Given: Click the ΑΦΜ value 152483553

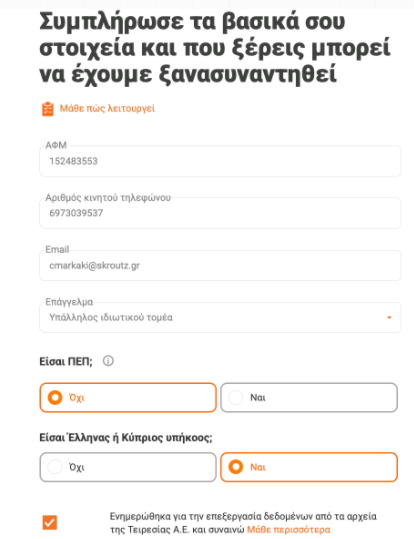Looking at the screenshot, I should click(x=74, y=161).
